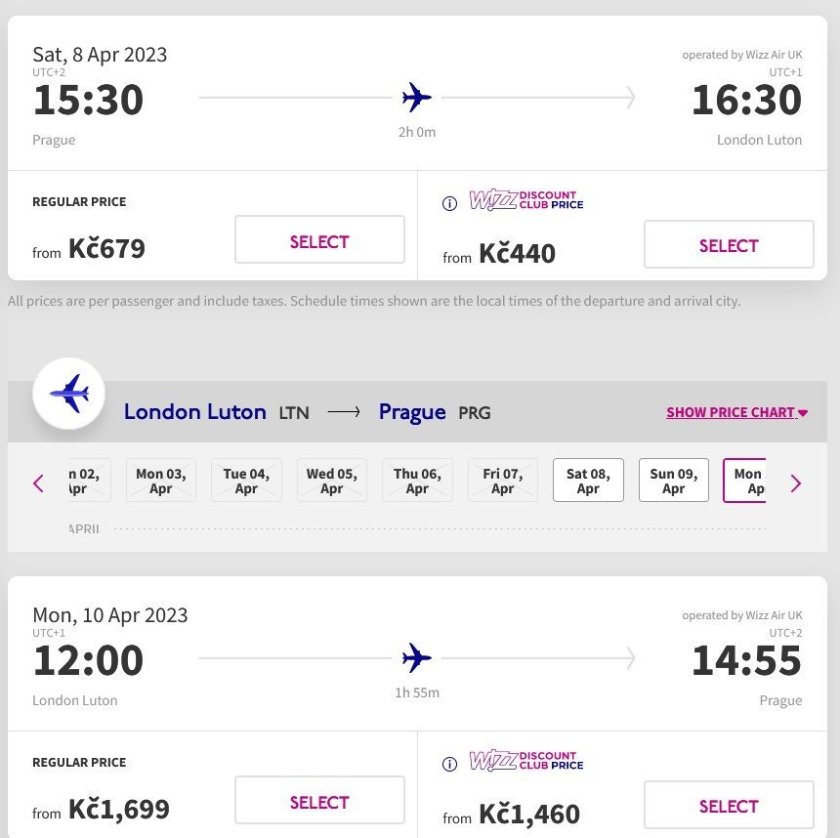Viewport: 840px width, 838px height.
Task: Choose the Mon 10 Apr date tab
Action: click(x=745, y=480)
